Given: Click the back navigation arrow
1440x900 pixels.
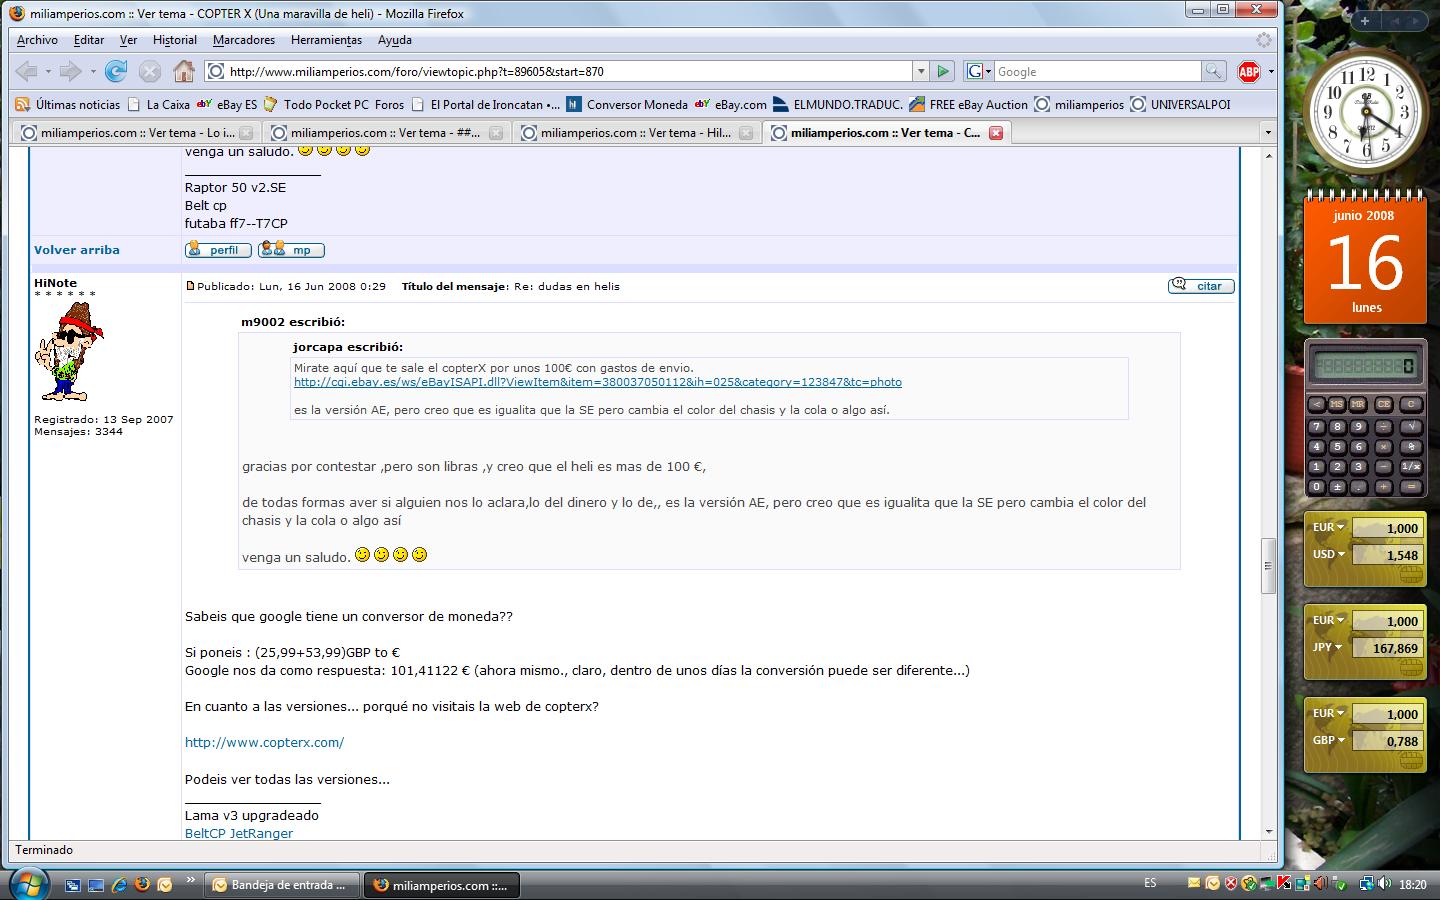Looking at the screenshot, I should coord(27,71).
